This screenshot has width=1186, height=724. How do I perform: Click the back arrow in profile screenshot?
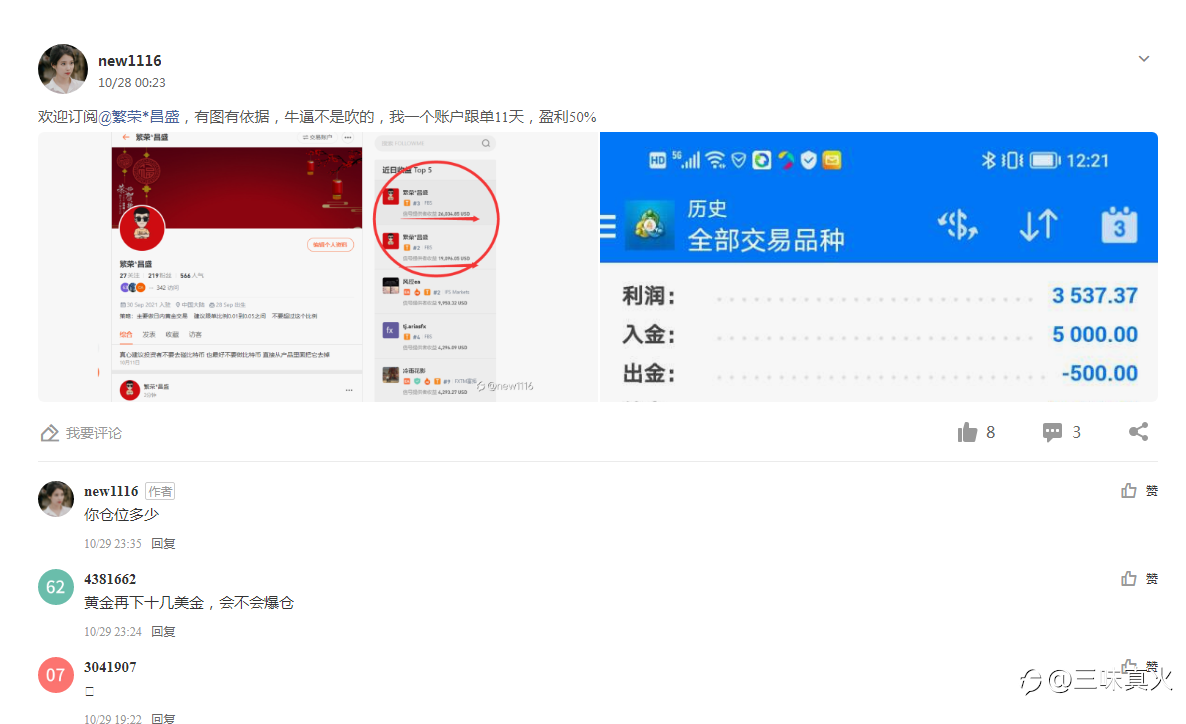126,137
